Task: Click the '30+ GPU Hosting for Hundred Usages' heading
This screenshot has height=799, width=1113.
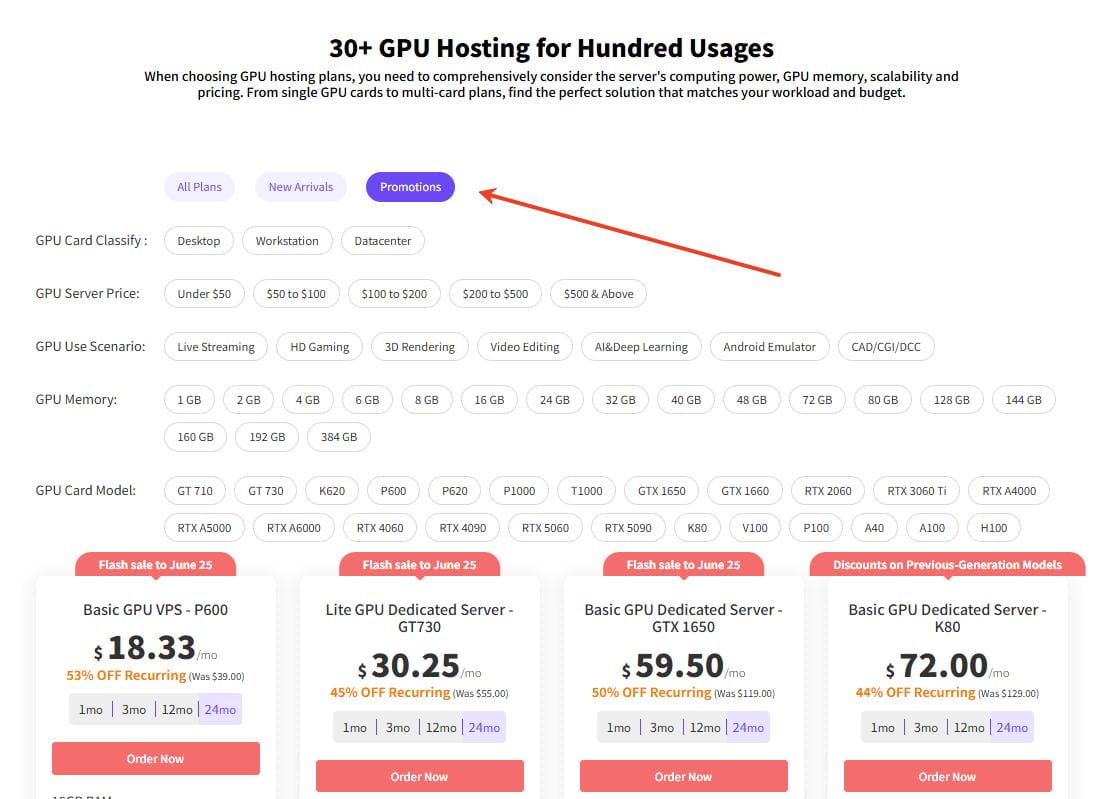Action: pos(552,48)
